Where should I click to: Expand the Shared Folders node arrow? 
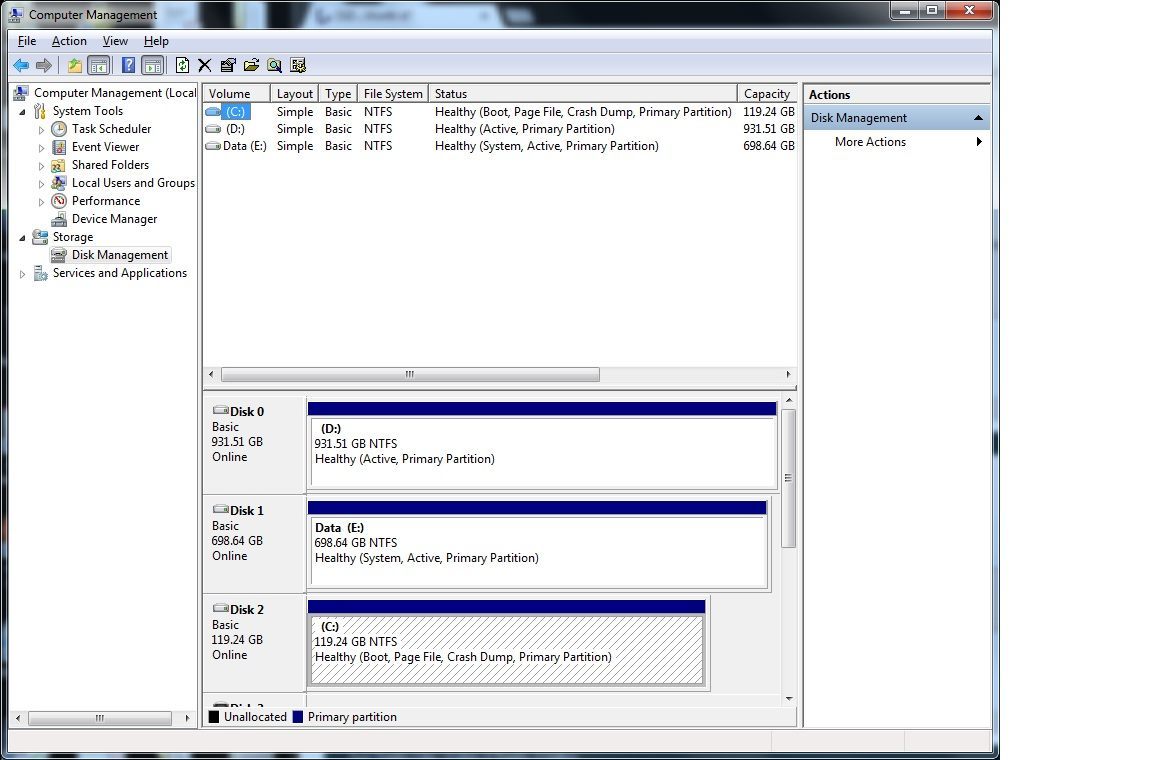tap(41, 165)
